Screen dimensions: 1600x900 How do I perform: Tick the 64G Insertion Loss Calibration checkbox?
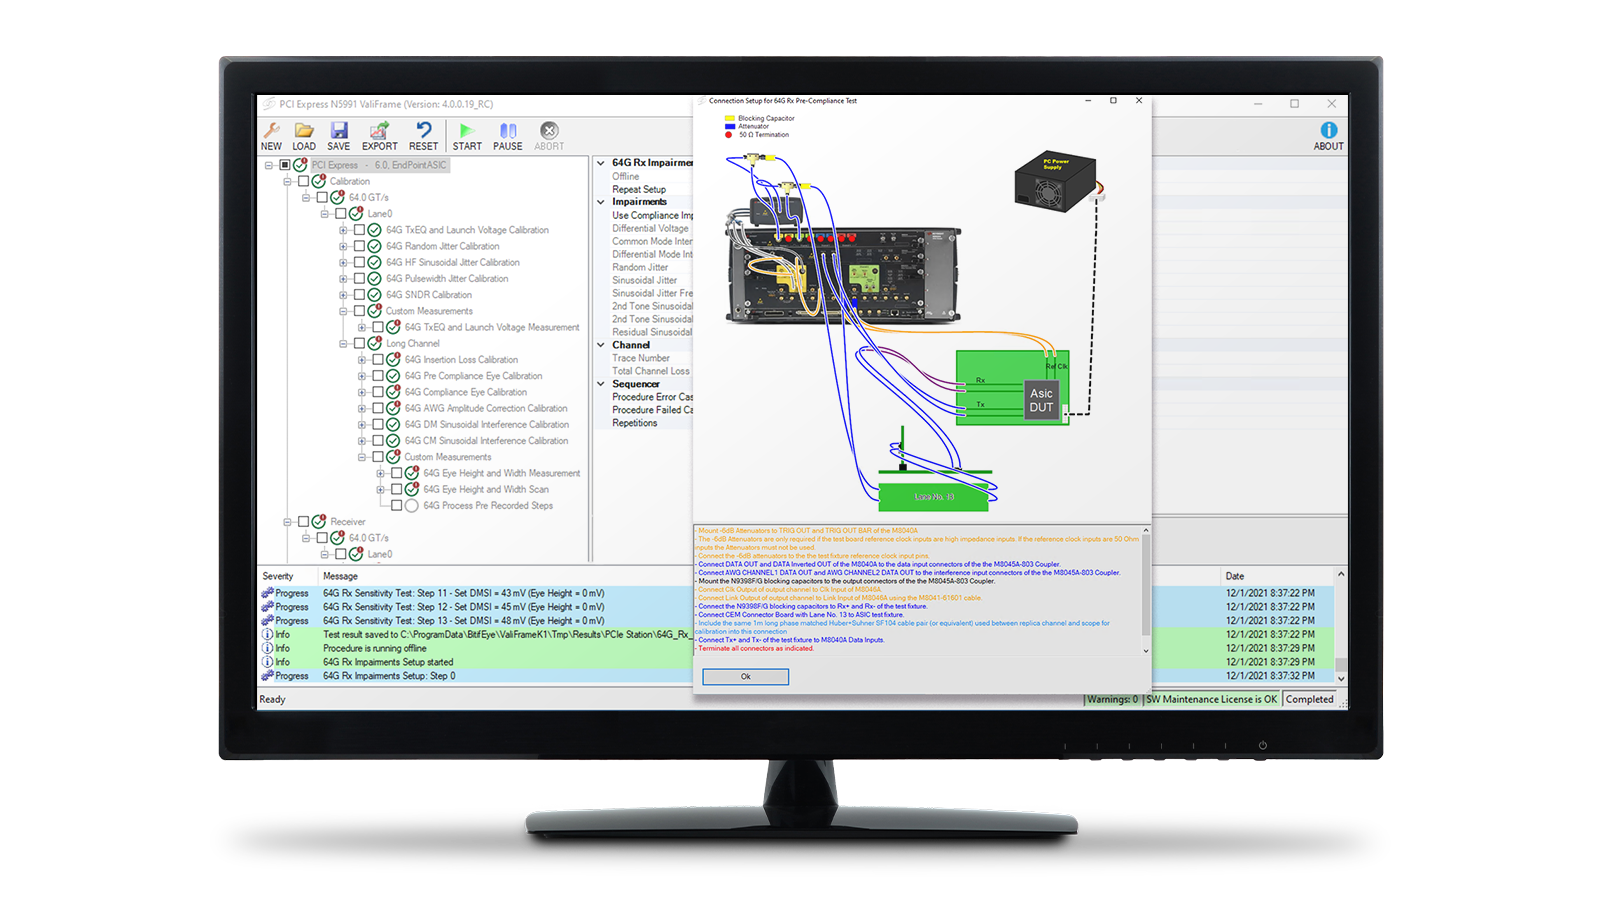pyautogui.click(x=378, y=359)
